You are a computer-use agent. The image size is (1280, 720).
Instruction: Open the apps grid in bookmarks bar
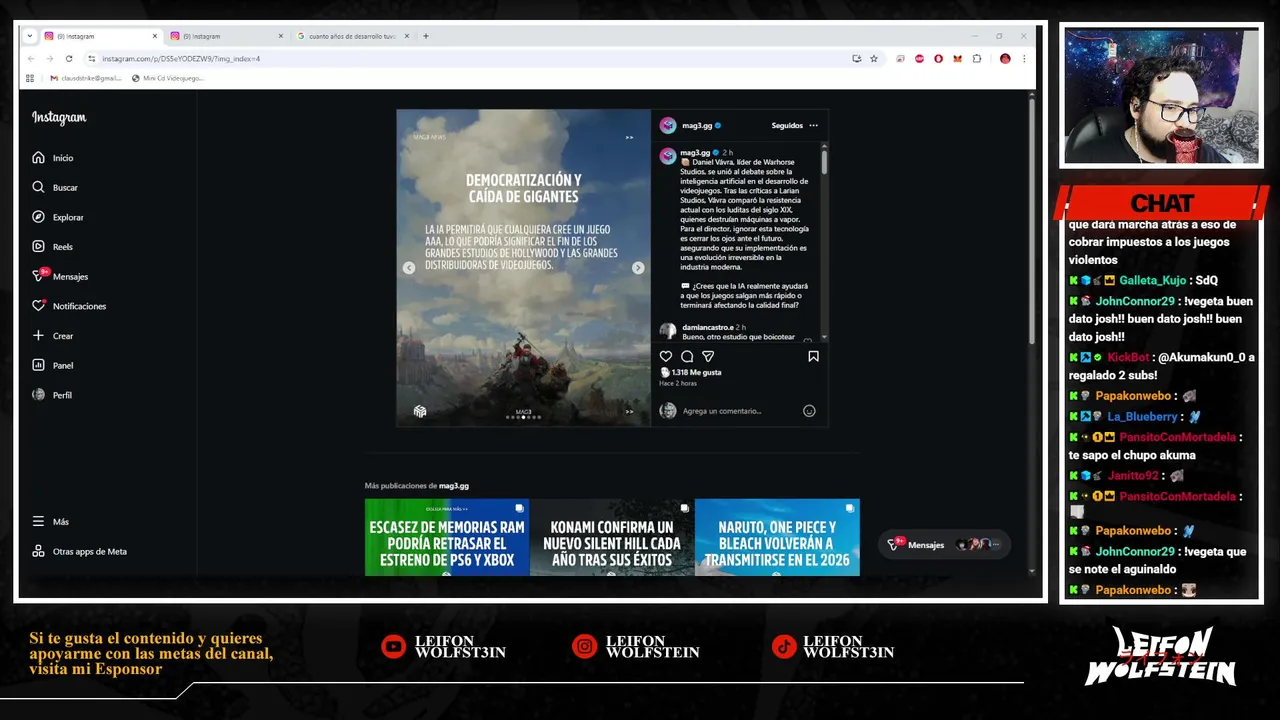(30, 78)
